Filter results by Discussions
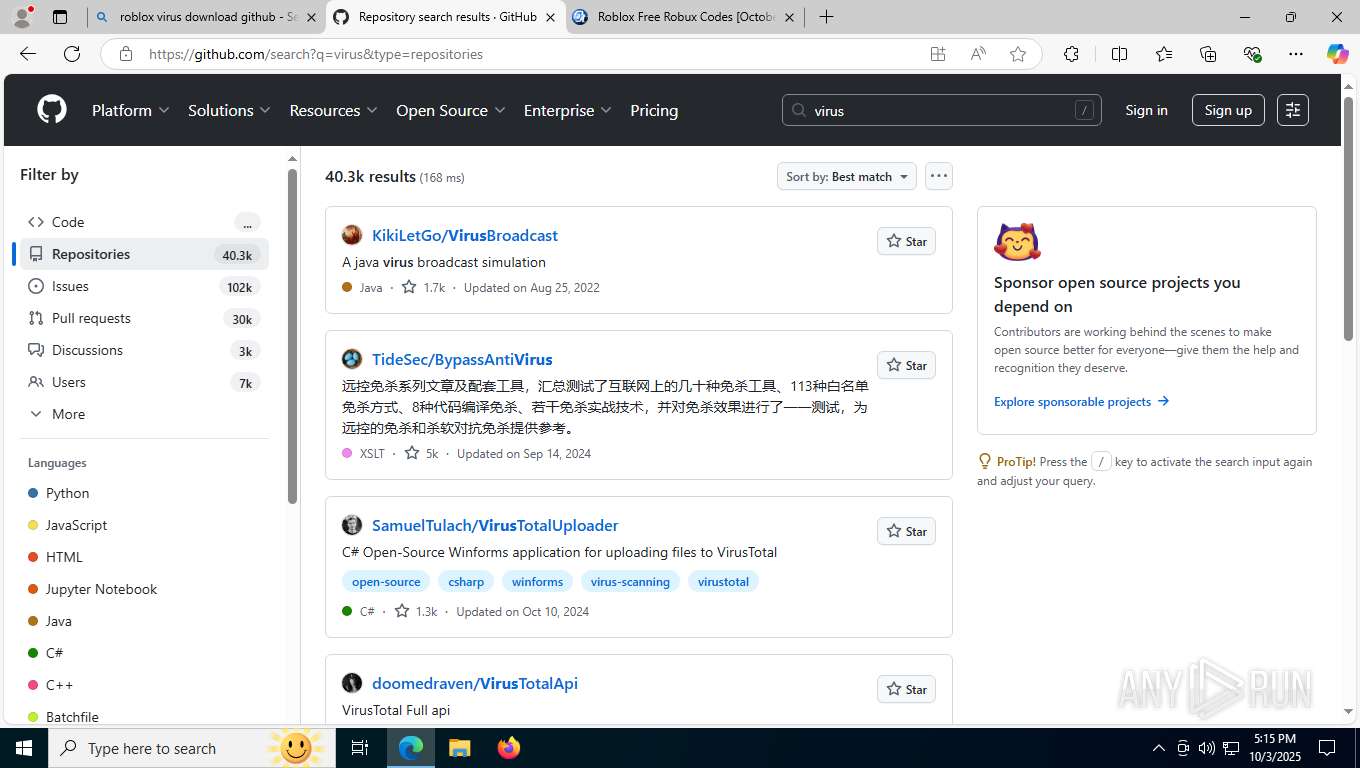Image resolution: width=1360 pixels, height=768 pixels. point(144,350)
